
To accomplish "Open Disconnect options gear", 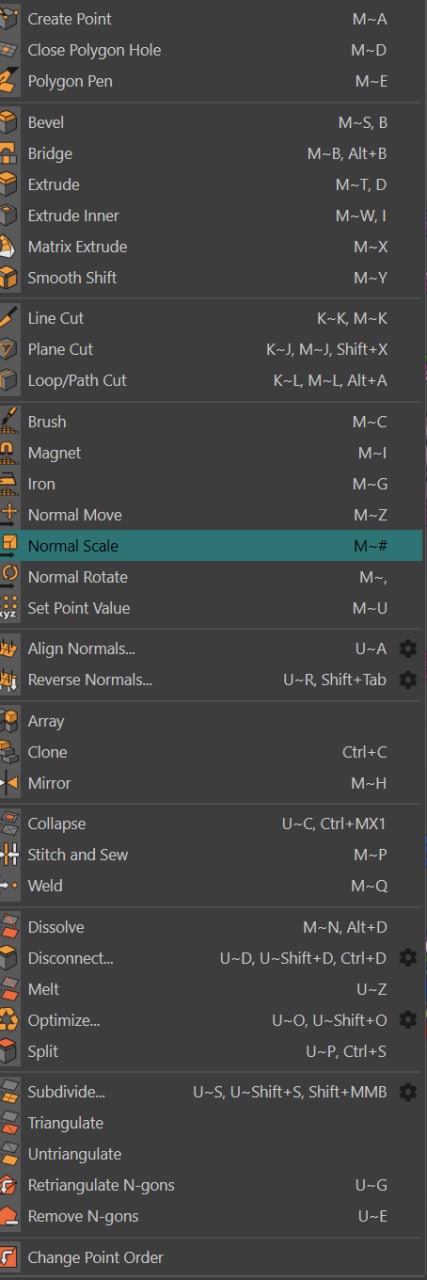I will [407, 958].
